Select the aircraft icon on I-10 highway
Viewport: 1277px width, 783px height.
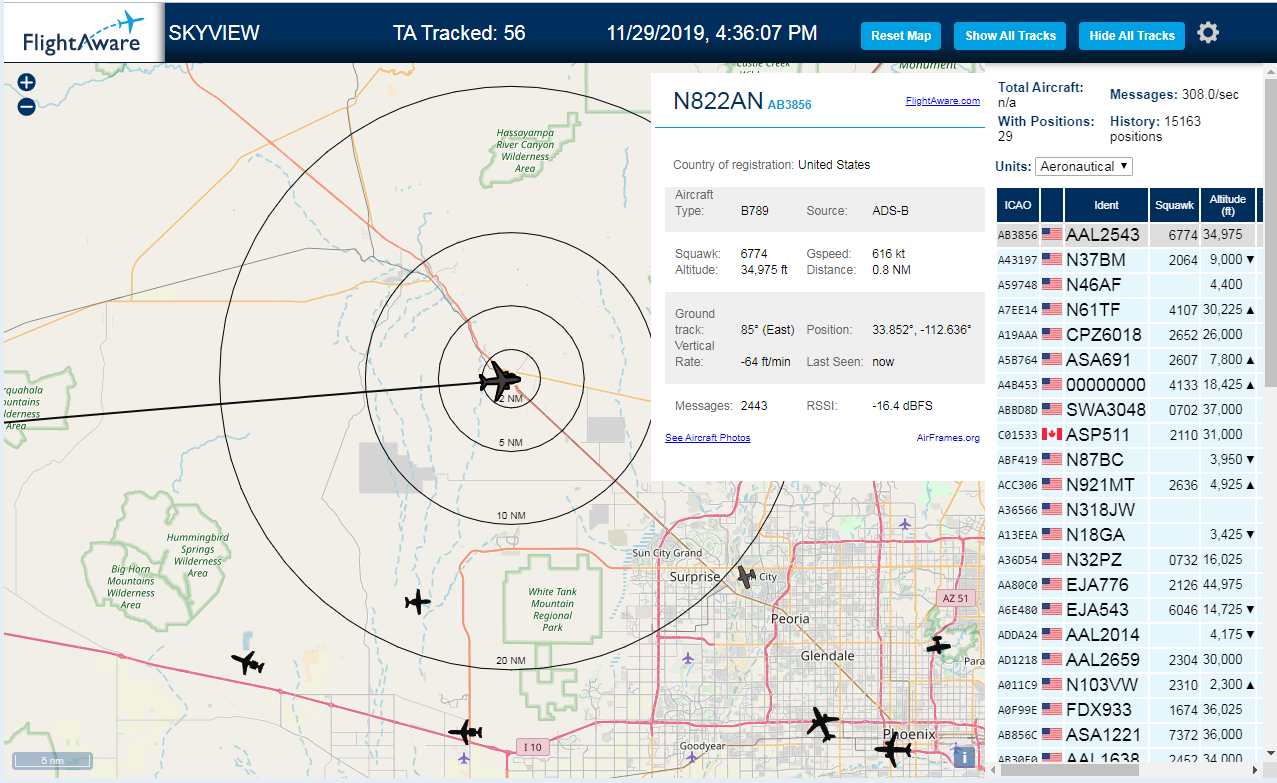pyautogui.click(x=465, y=732)
